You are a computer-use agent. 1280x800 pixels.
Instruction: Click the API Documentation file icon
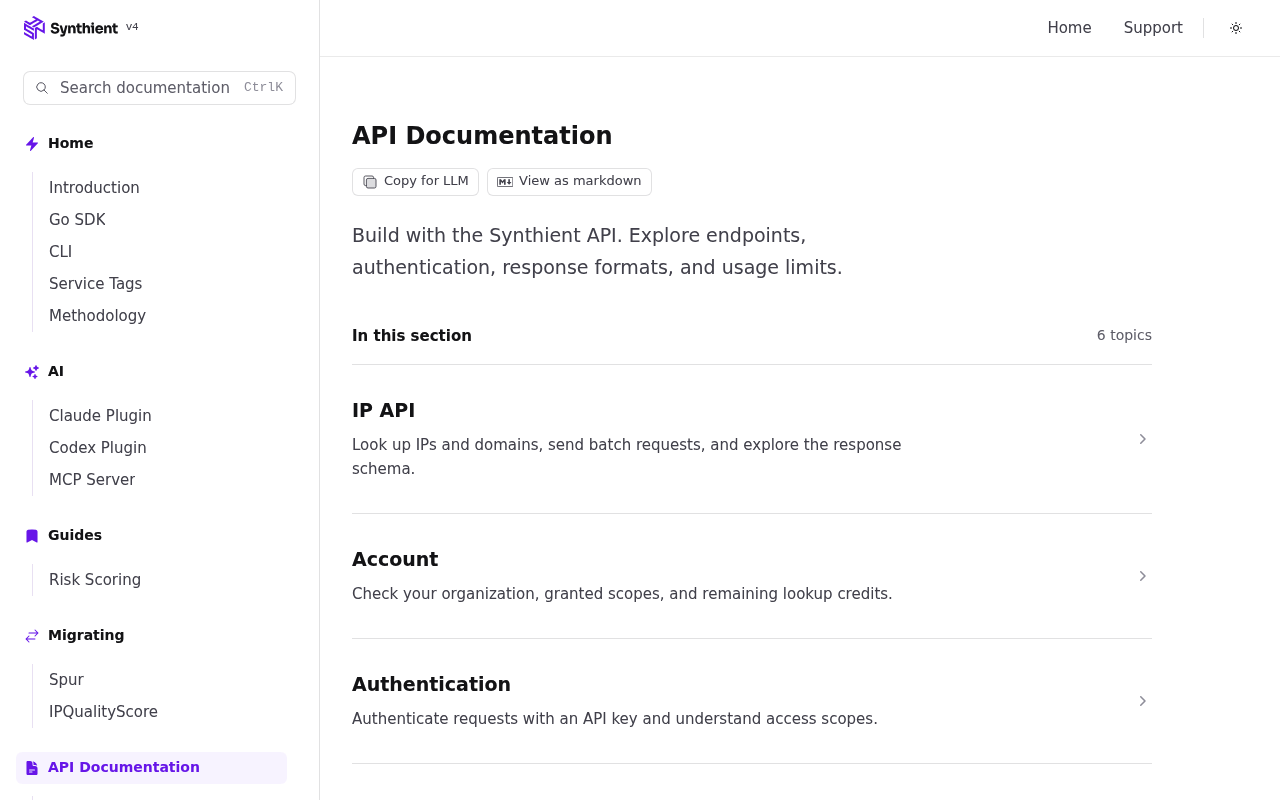[32, 768]
